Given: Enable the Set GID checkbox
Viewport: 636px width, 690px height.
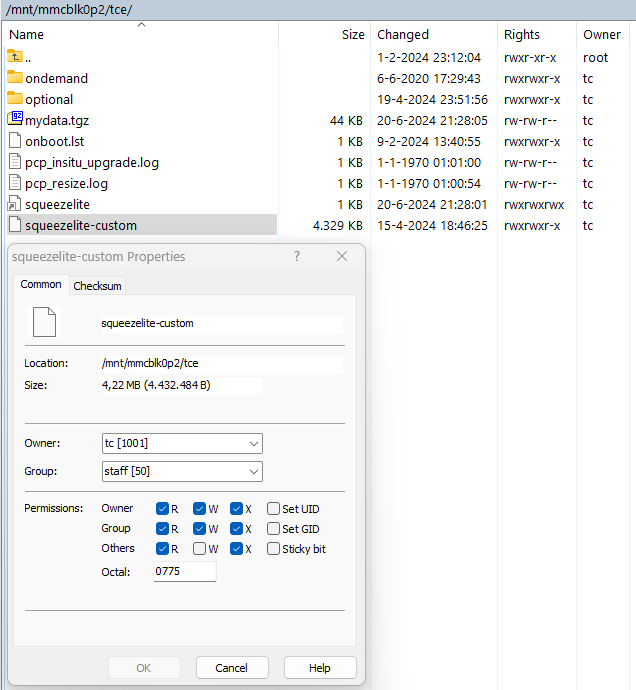Looking at the screenshot, I should pyautogui.click(x=273, y=529).
